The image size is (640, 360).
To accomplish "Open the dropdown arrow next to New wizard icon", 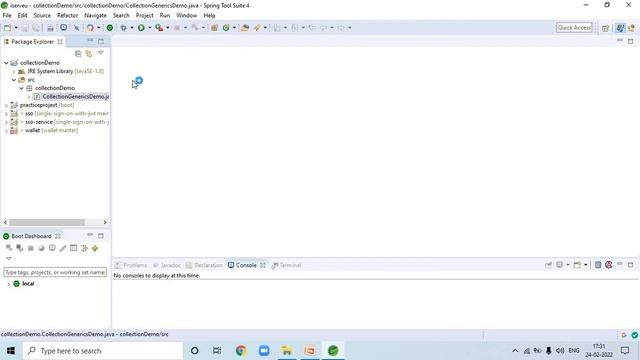I will (16, 28).
